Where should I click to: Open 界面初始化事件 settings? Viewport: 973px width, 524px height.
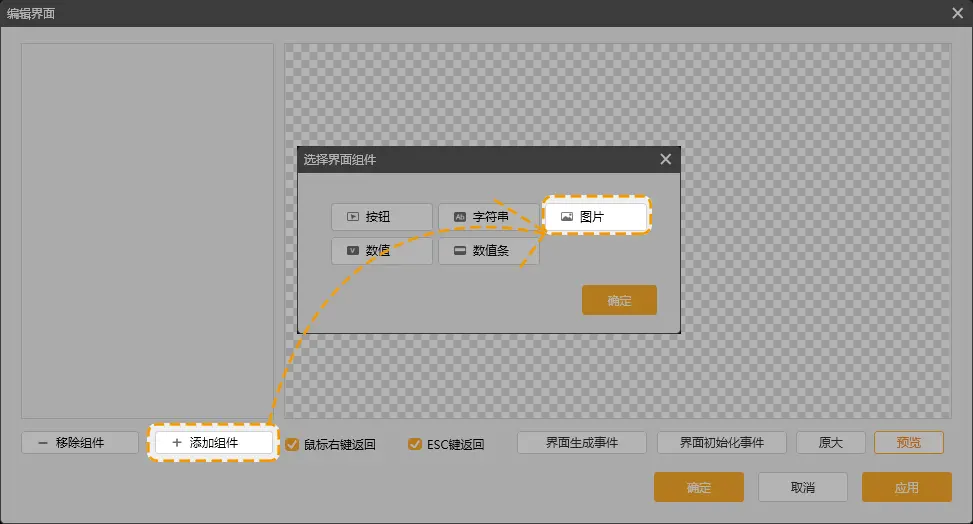click(x=721, y=443)
